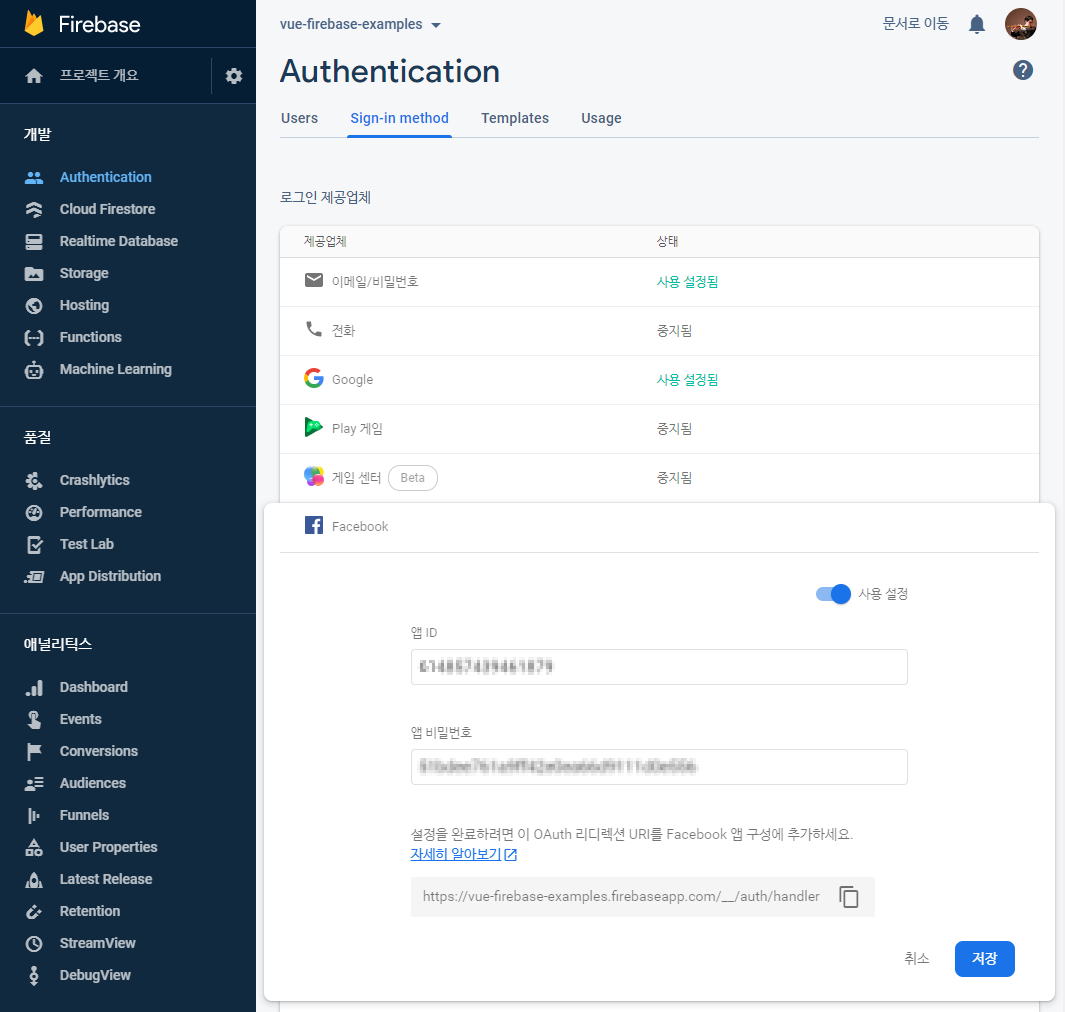
Task: Click the Funnels icon
Action: point(34,815)
